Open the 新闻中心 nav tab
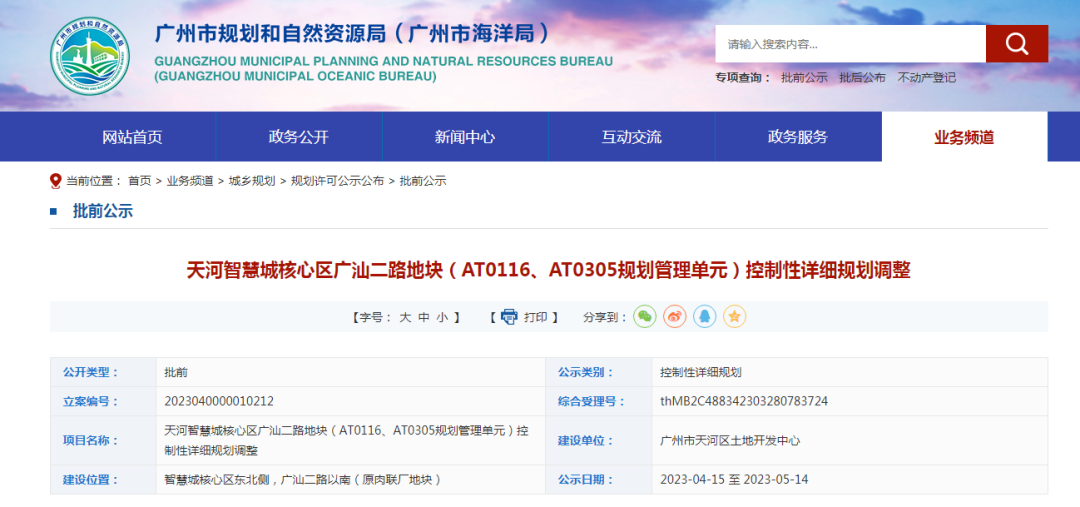Image resolution: width=1080 pixels, height=507 pixels. click(465, 137)
